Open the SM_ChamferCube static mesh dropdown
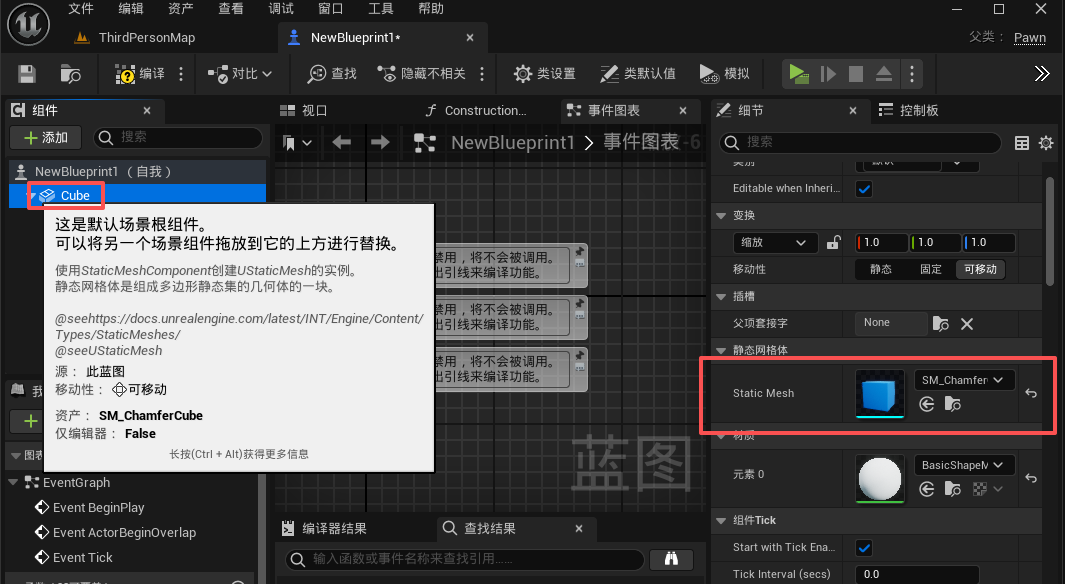 pyautogui.click(x=964, y=380)
